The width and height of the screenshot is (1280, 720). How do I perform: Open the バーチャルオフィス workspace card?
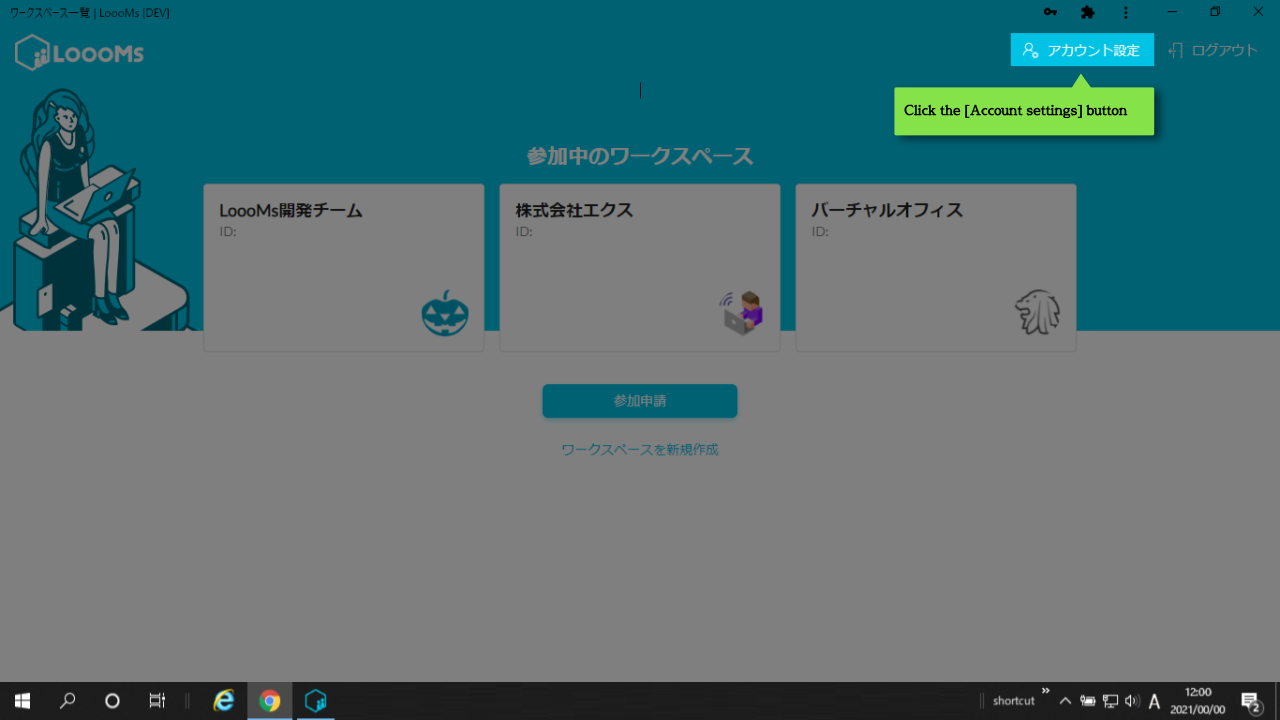(x=935, y=267)
